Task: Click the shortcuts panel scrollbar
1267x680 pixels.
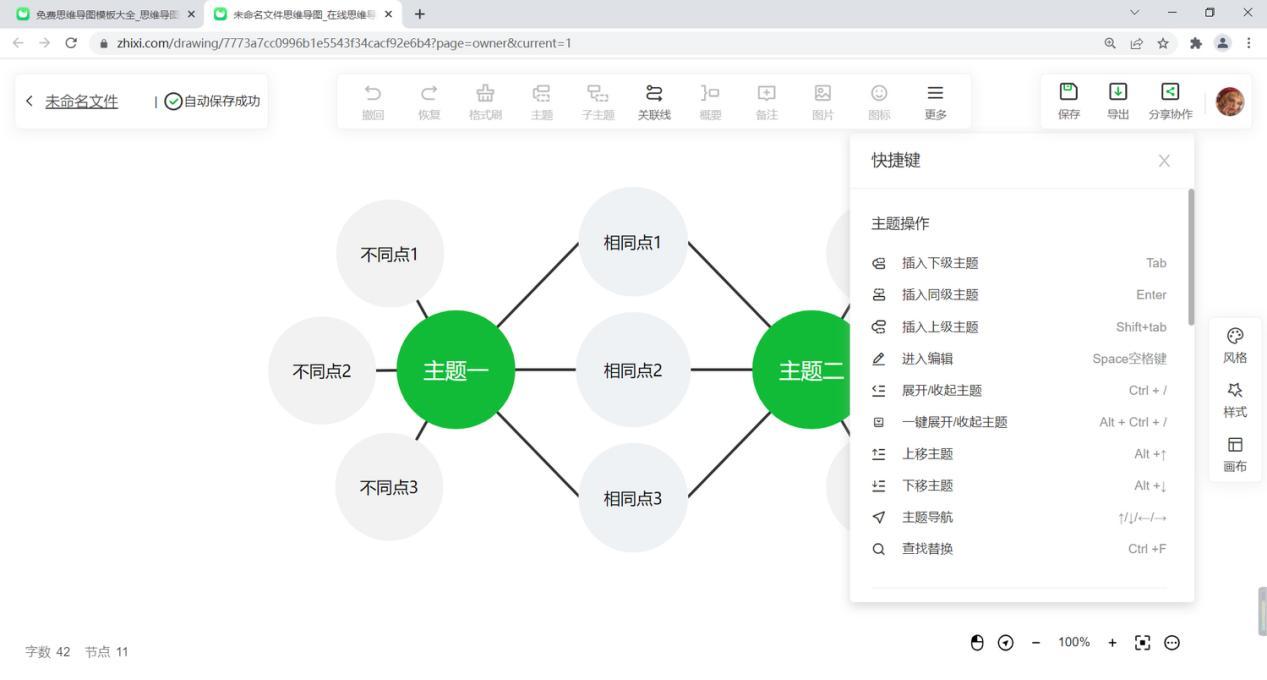Action: [1190, 257]
